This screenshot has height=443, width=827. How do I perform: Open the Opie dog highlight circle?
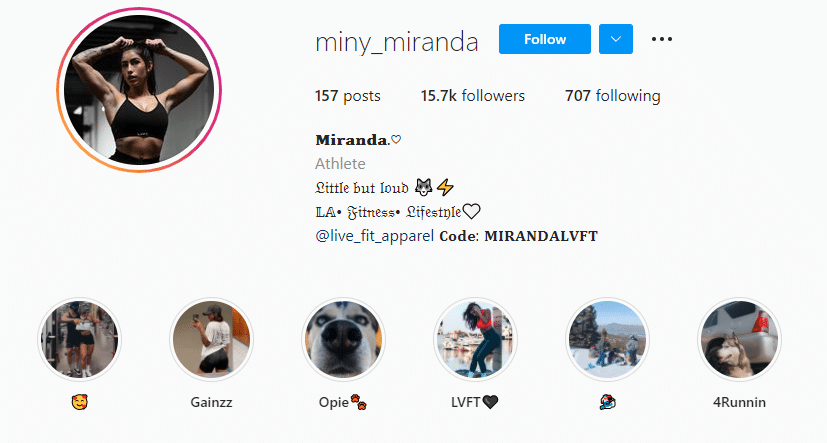343,339
